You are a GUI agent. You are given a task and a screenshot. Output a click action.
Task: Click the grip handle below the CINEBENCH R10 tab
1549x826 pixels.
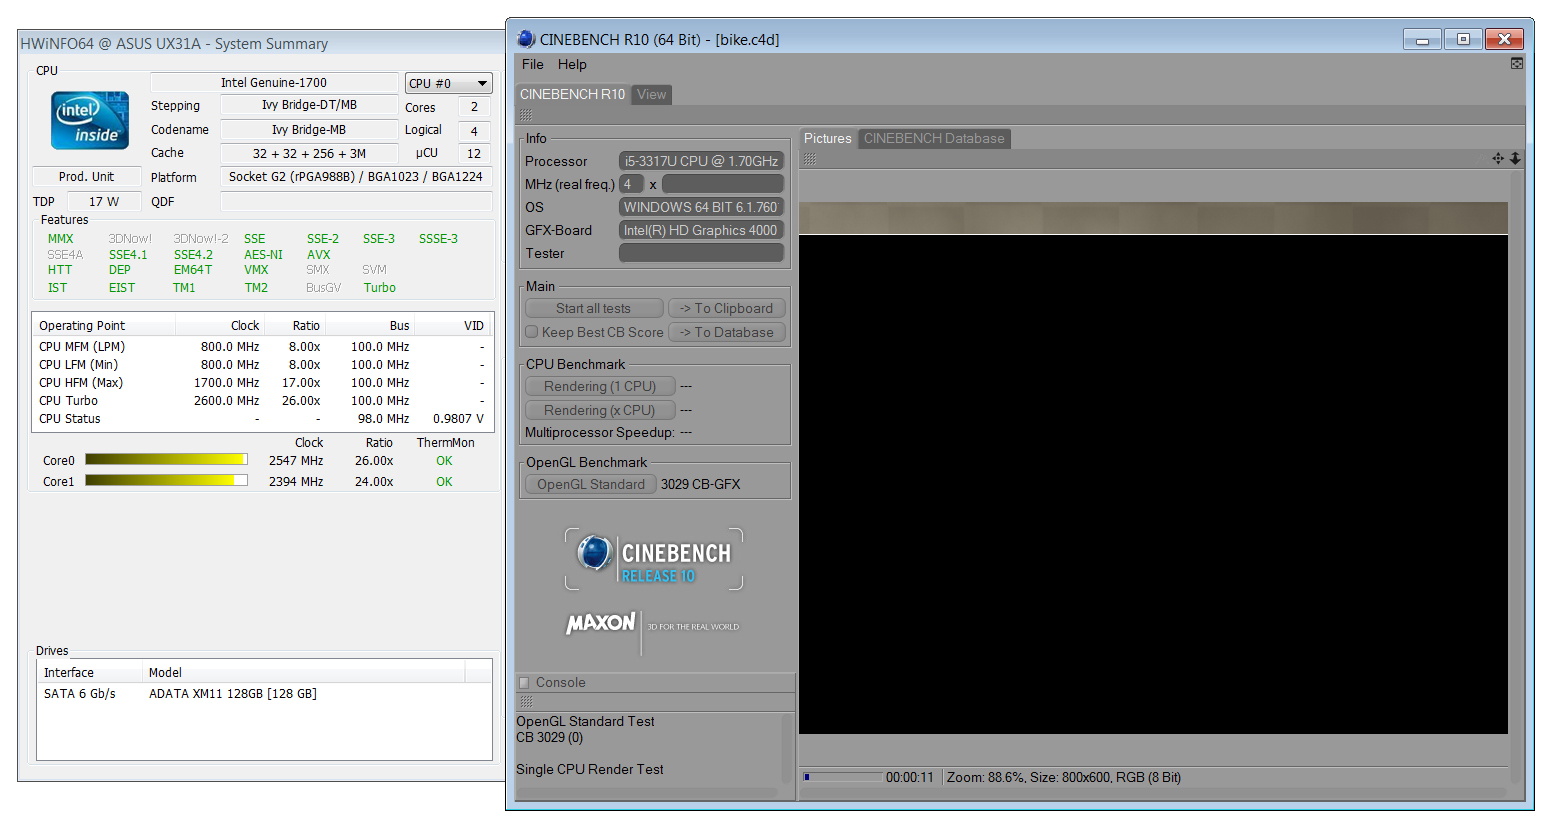click(x=526, y=115)
